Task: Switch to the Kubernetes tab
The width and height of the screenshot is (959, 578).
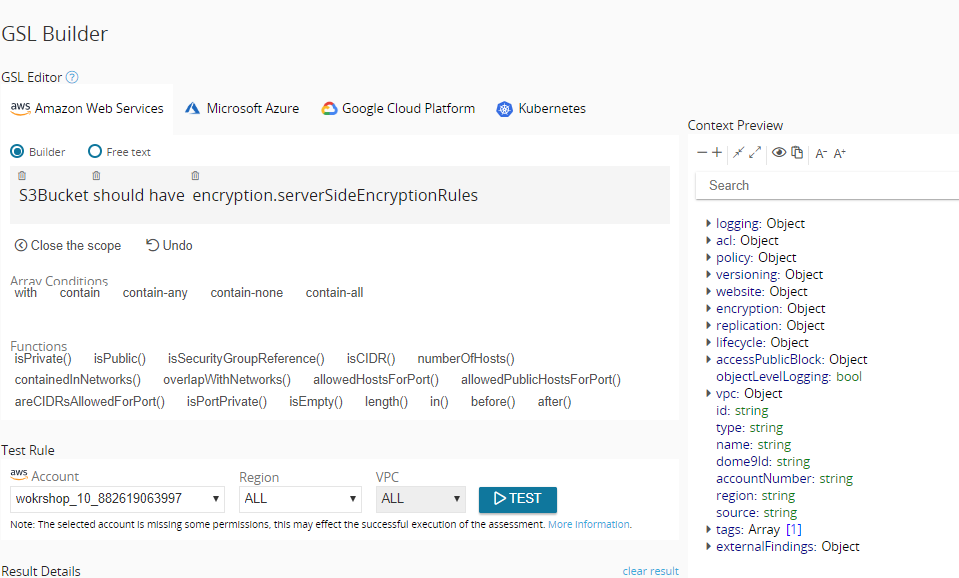Action: (541, 109)
